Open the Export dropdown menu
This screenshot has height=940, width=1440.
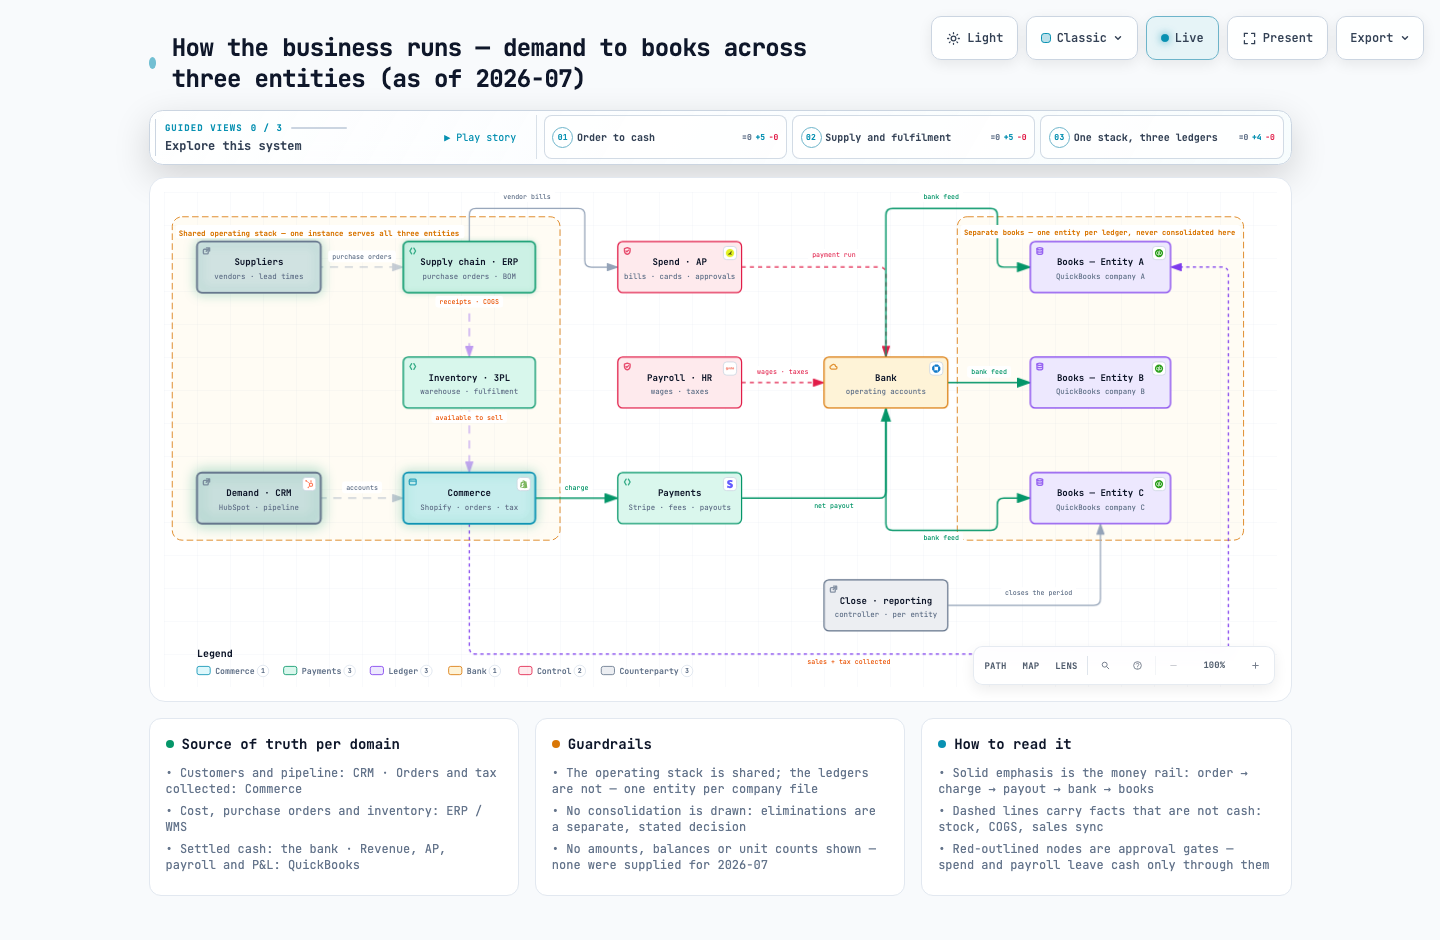[x=1379, y=38]
